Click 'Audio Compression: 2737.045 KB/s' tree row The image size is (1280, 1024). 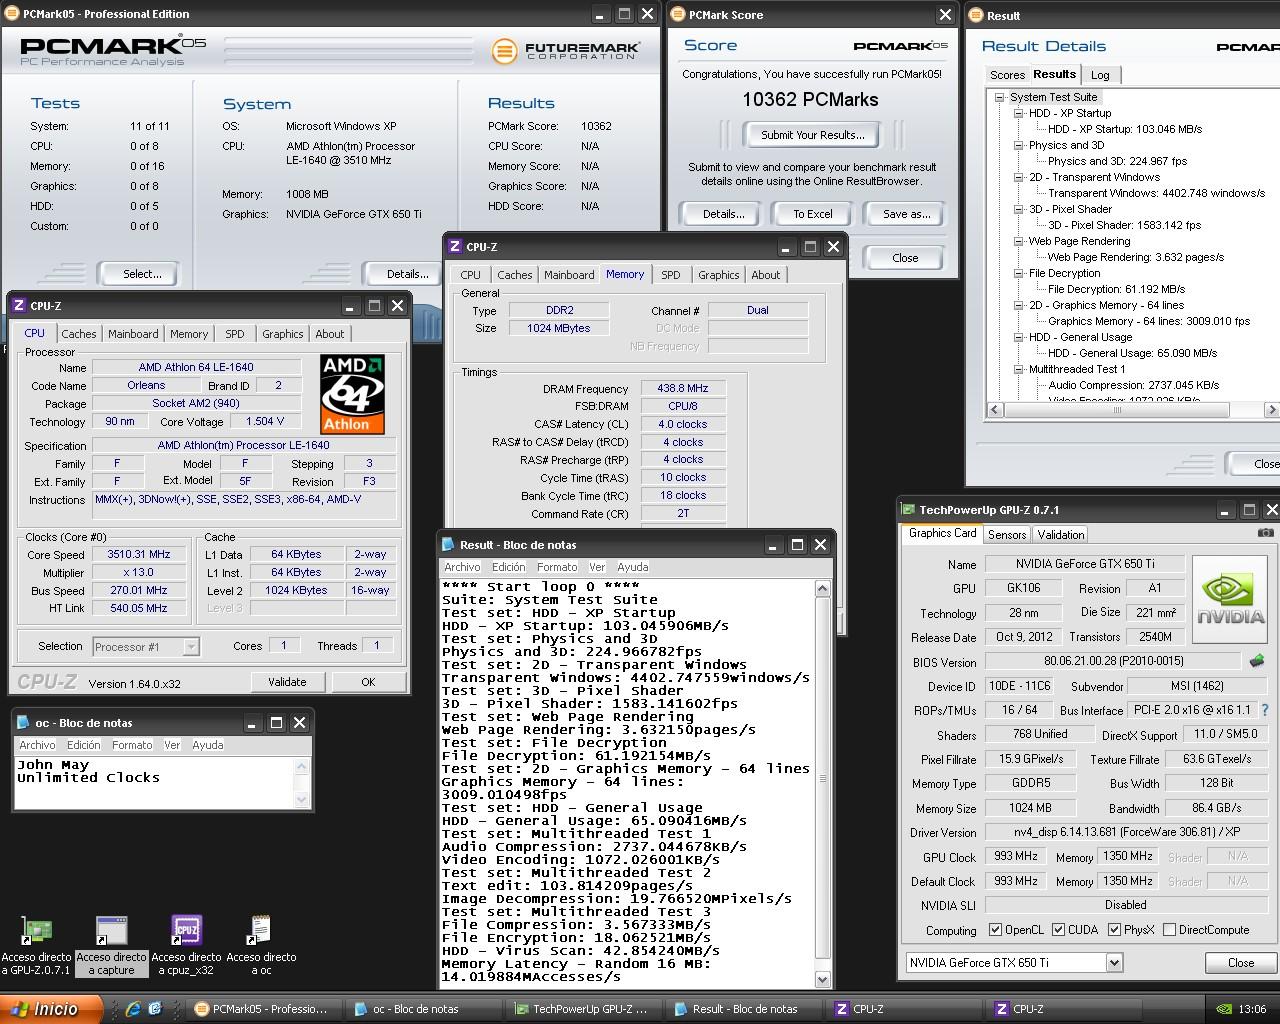(x=1133, y=385)
